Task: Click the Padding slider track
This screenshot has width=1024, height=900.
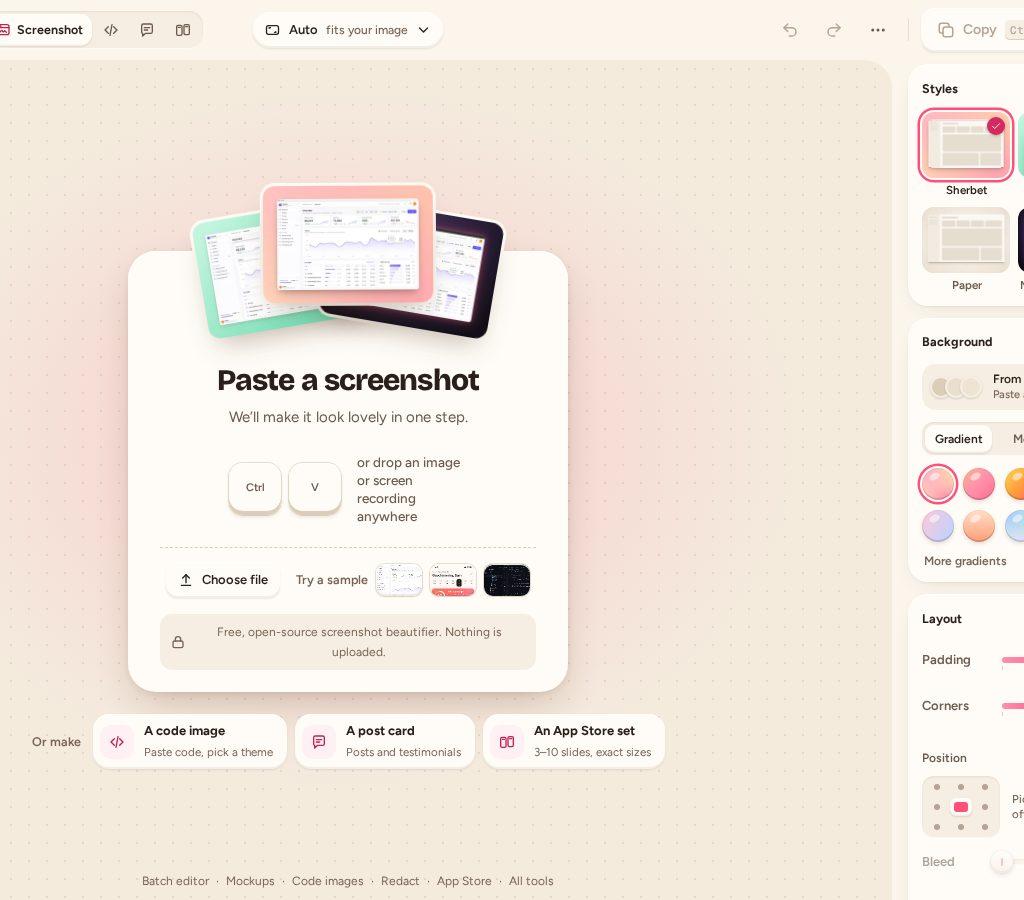Action: 1013,660
